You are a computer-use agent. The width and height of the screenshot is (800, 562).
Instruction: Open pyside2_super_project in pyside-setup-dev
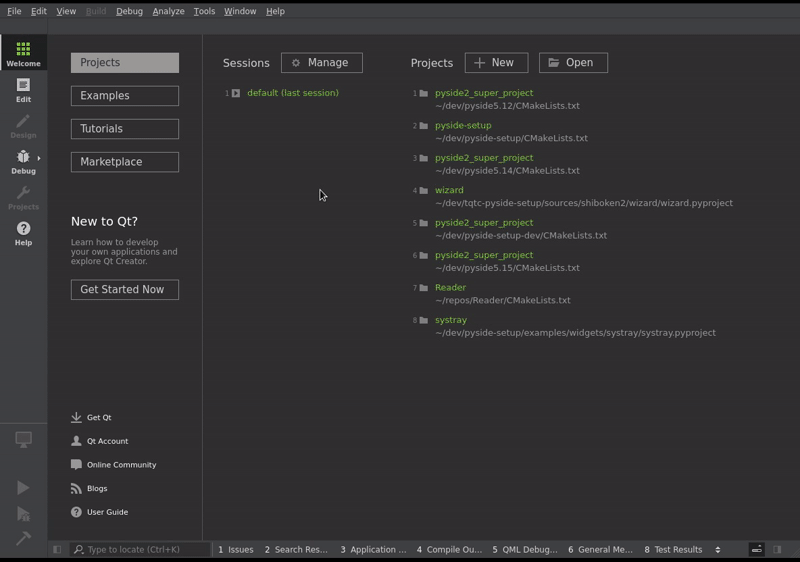click(x=484, y=222)
